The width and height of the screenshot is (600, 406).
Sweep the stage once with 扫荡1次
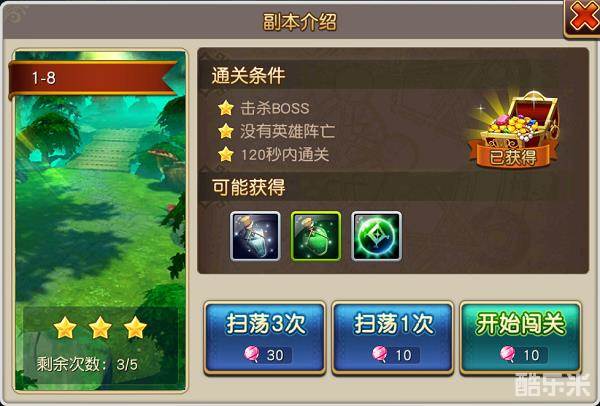(x=393, y=338)
